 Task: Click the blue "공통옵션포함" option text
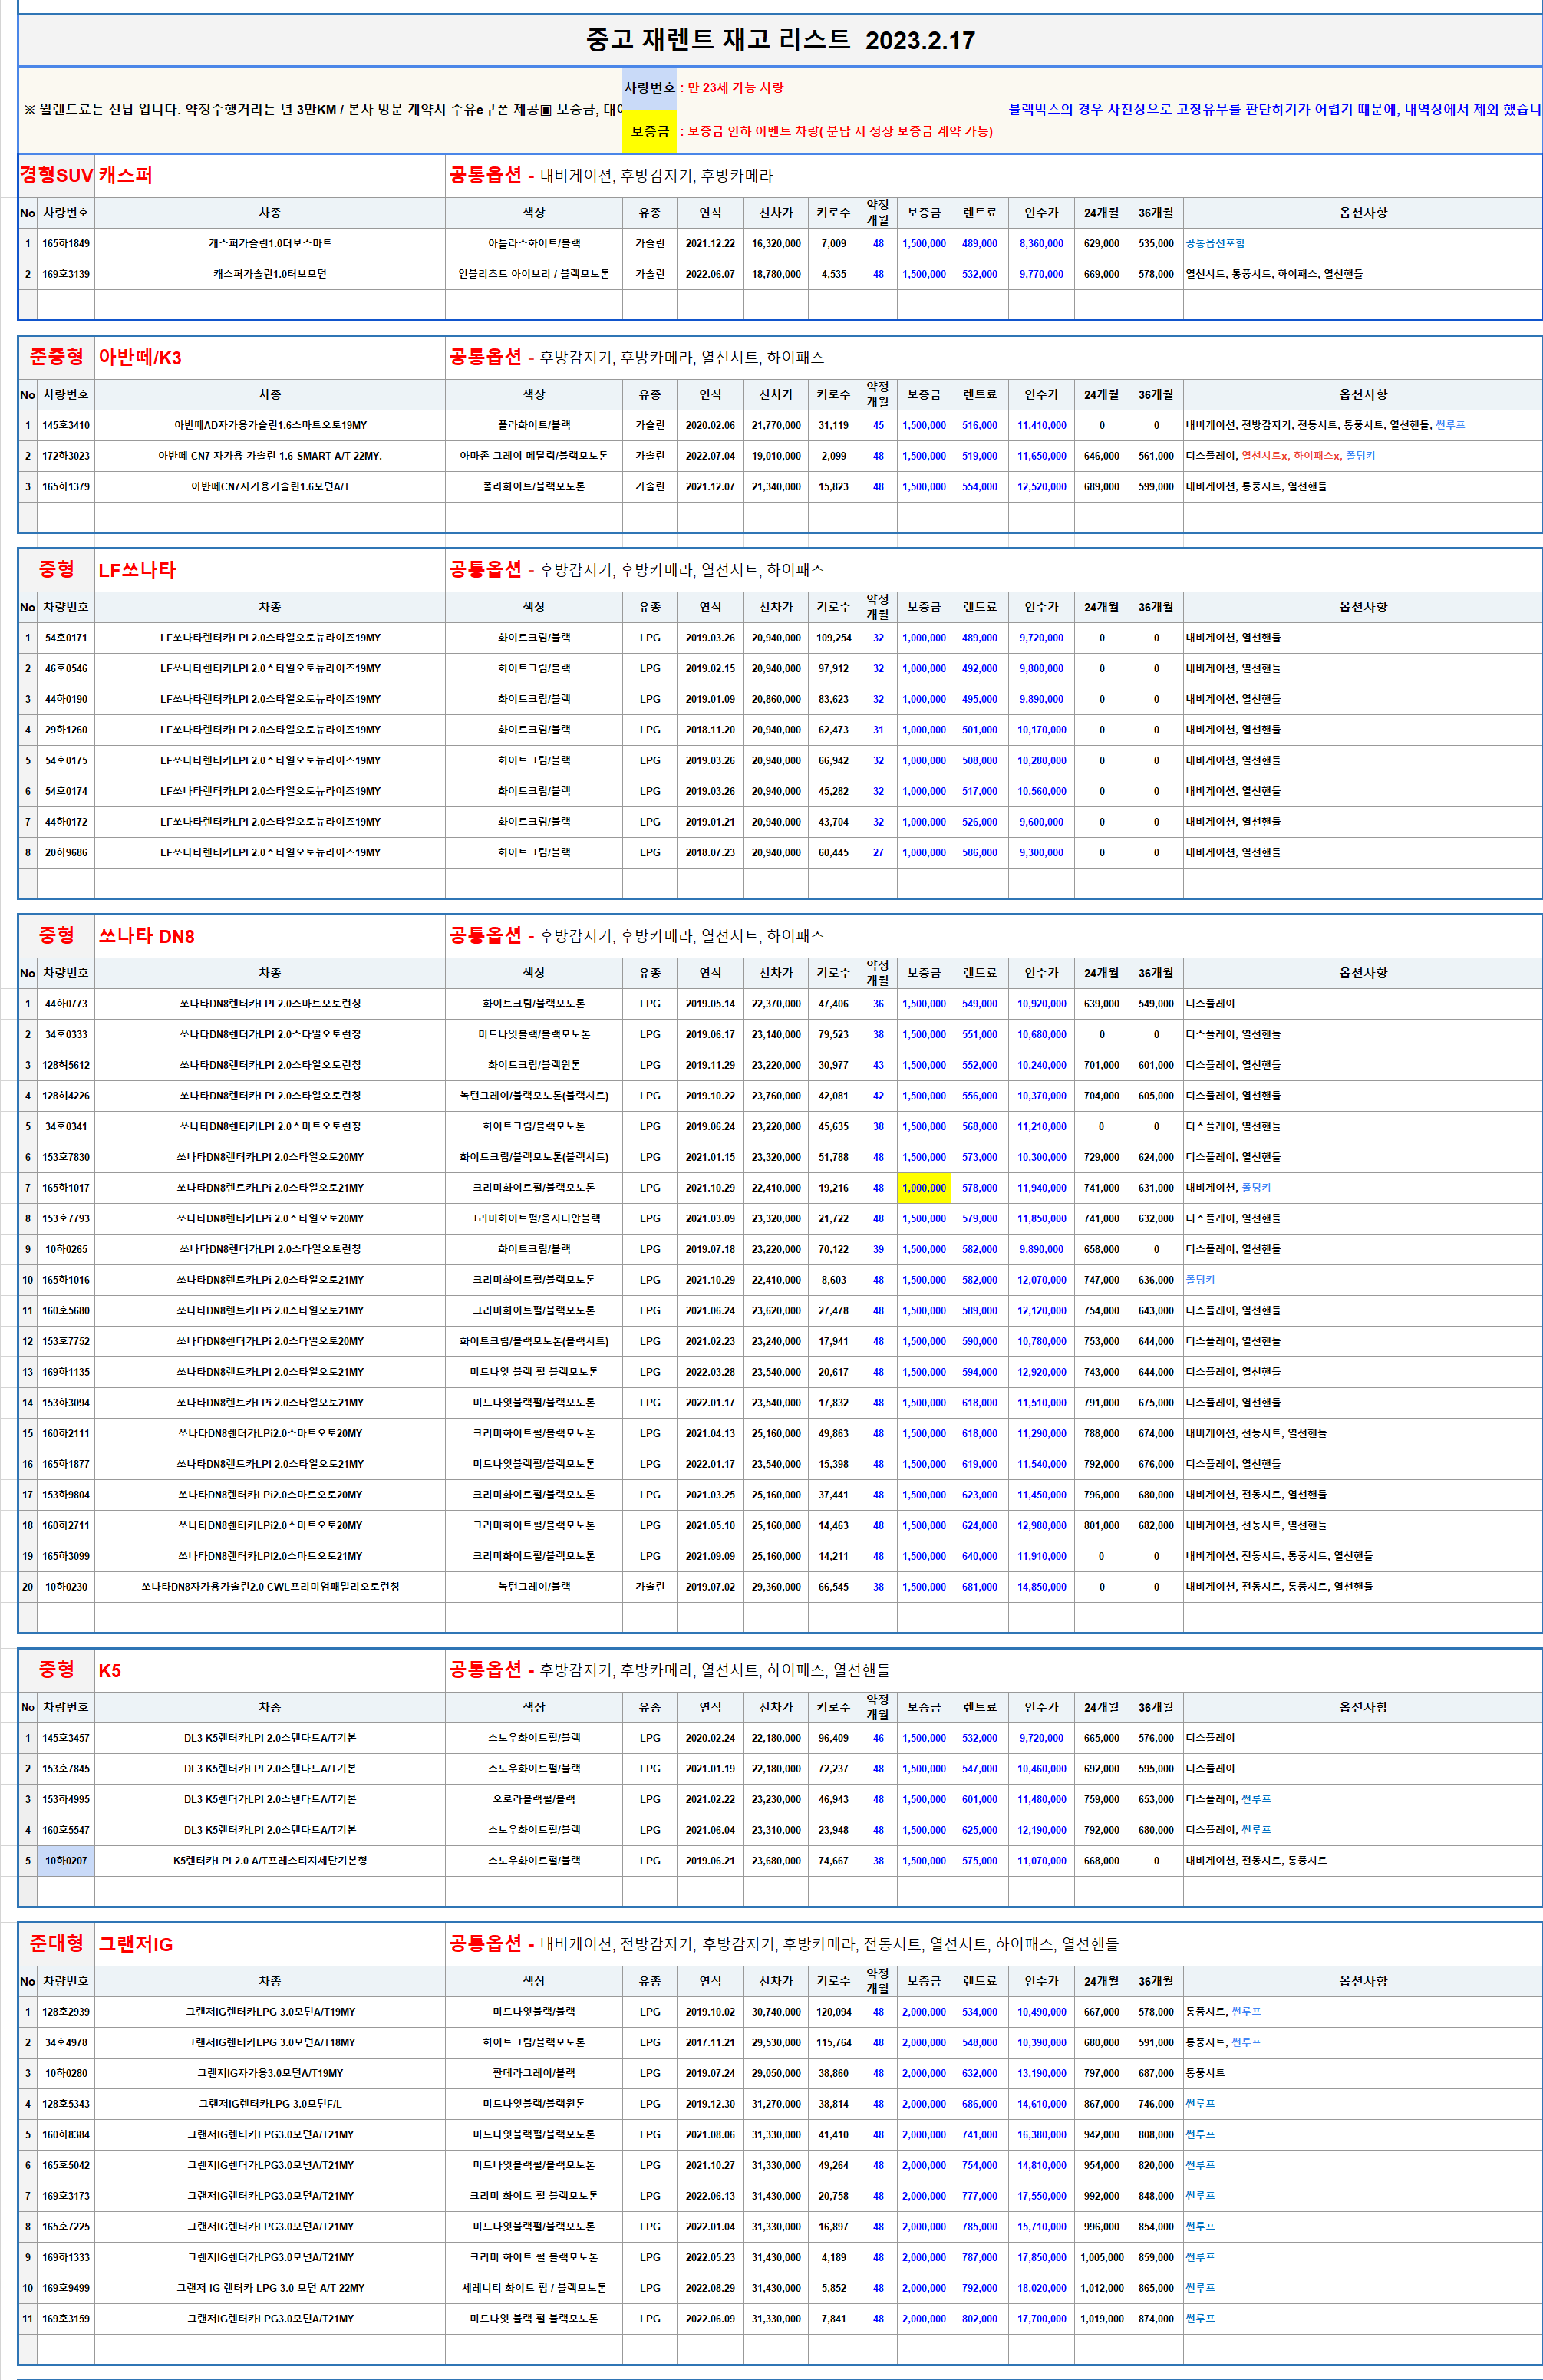click(x=1215, y=243)
